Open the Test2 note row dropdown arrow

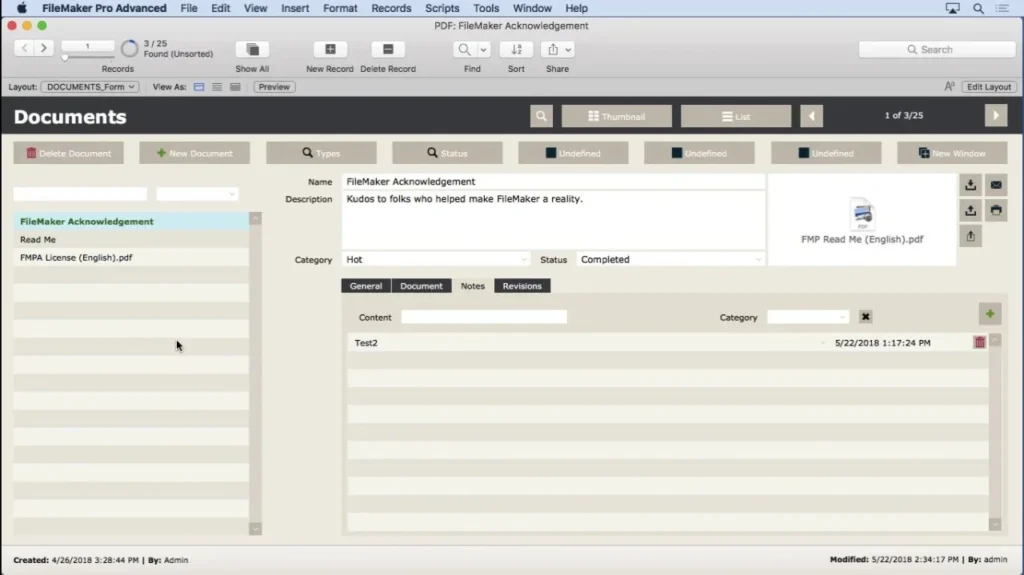[823, 343]
